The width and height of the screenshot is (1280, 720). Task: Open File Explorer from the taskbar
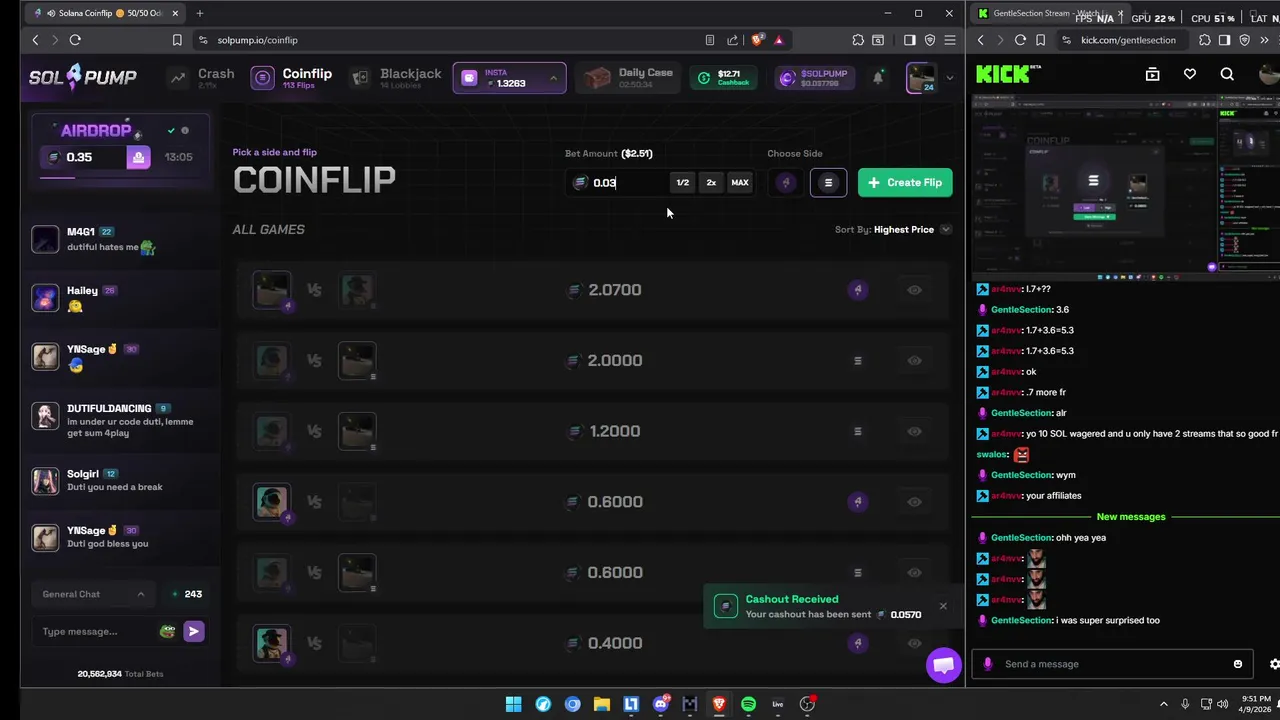pos(602,704)
